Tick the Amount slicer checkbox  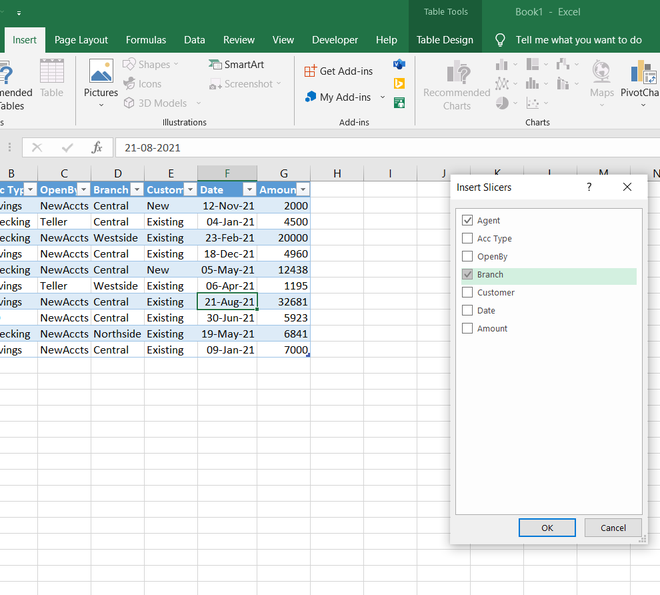tap(467, 329)
